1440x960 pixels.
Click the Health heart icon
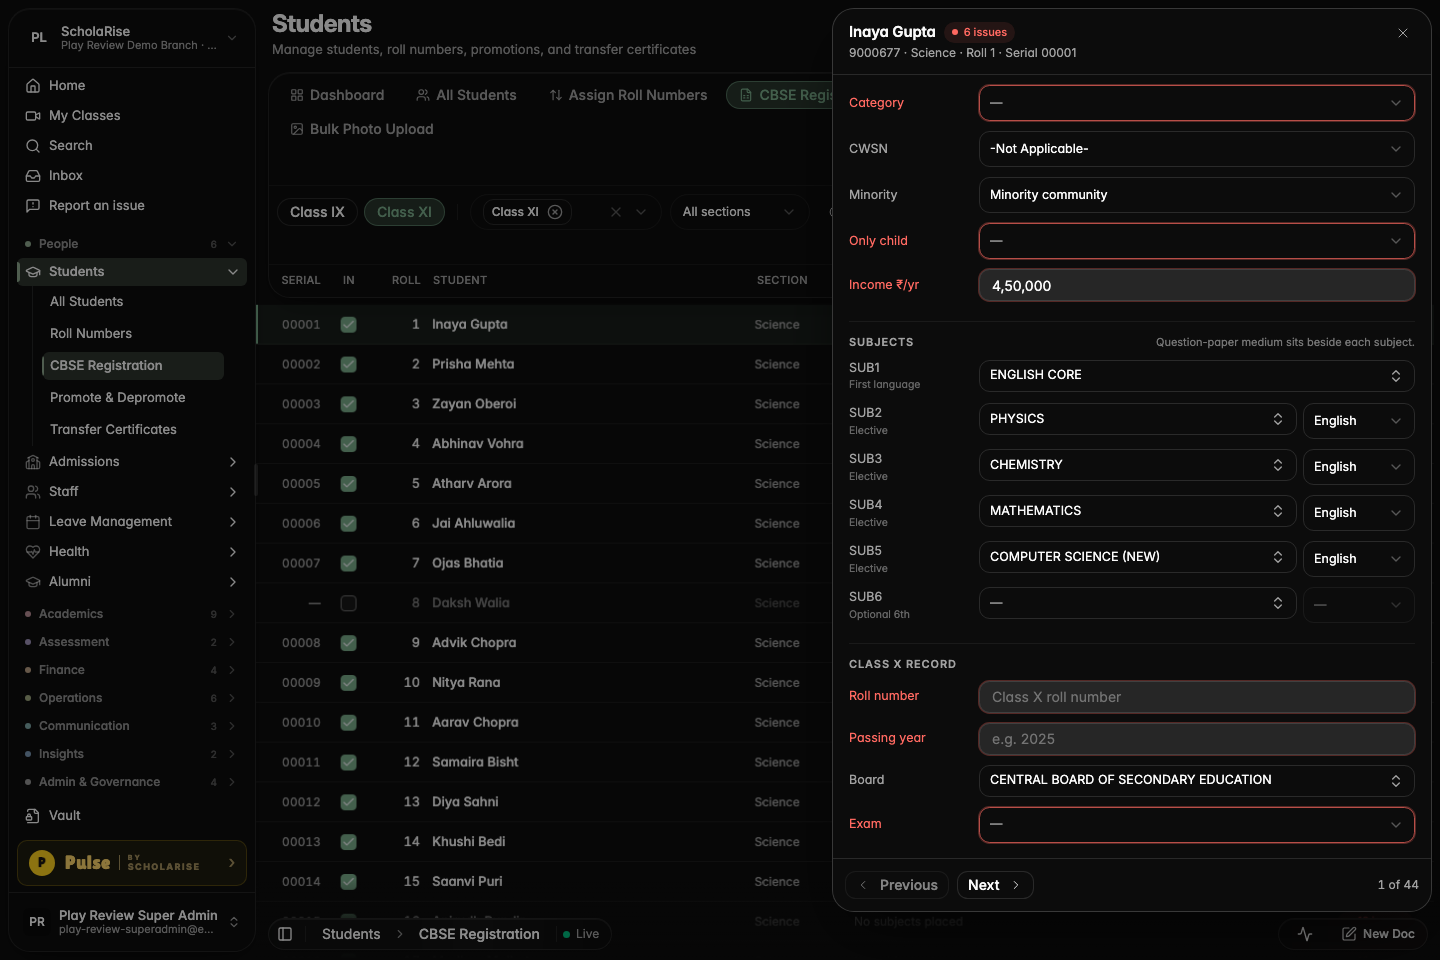(33, 552)
